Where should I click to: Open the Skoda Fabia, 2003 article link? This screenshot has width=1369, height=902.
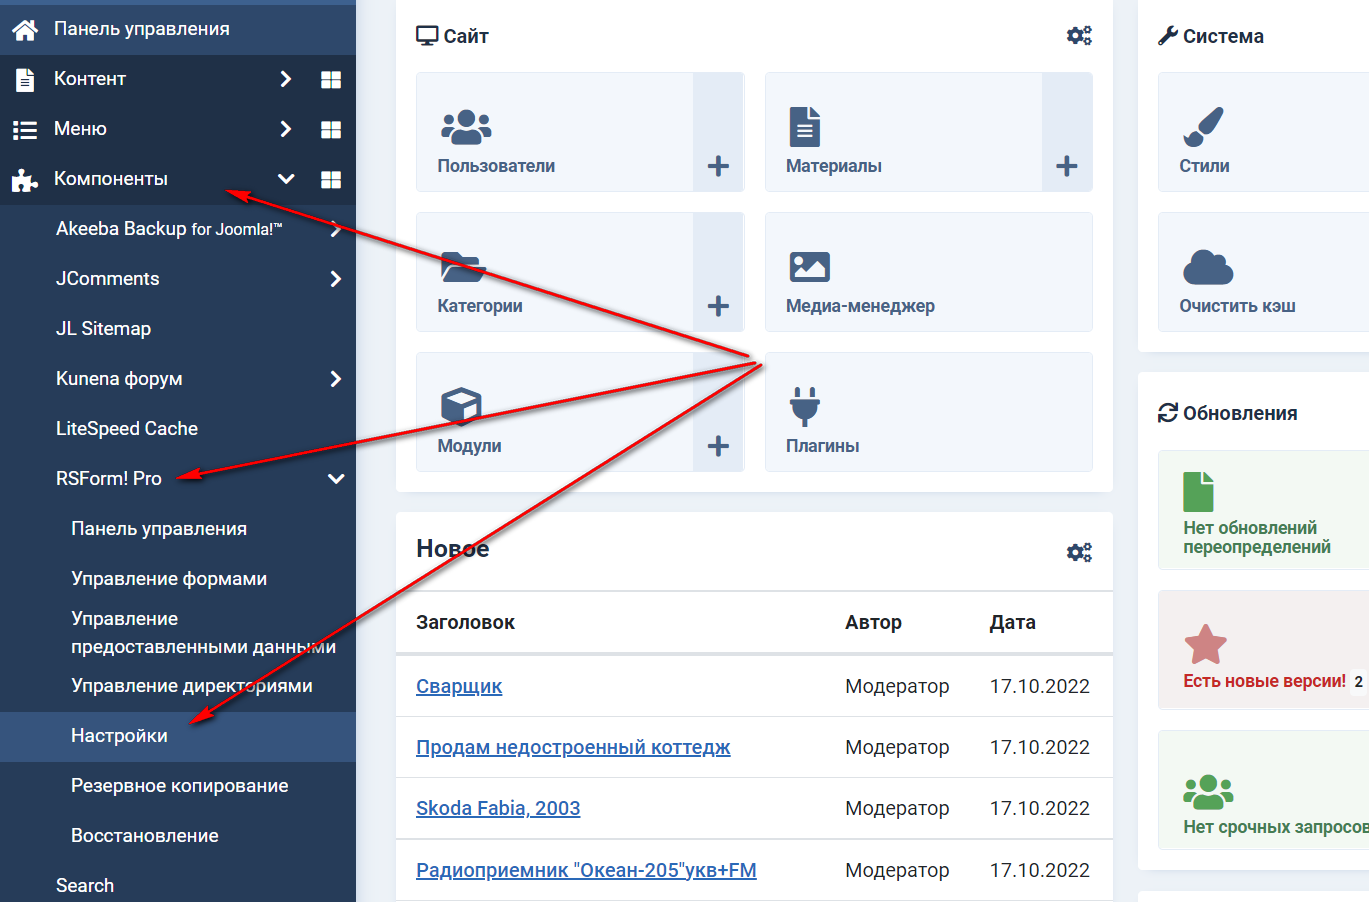point(498,808)
